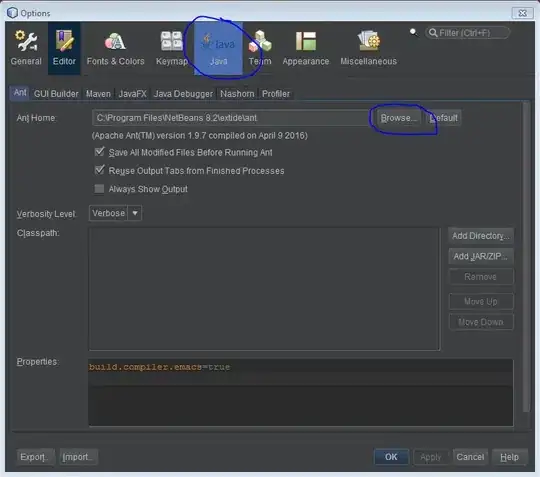Viewport: 540px width, 477px height.
Task: Click build.compiler.emacs=true property line
Action: [x=159, y=367]
